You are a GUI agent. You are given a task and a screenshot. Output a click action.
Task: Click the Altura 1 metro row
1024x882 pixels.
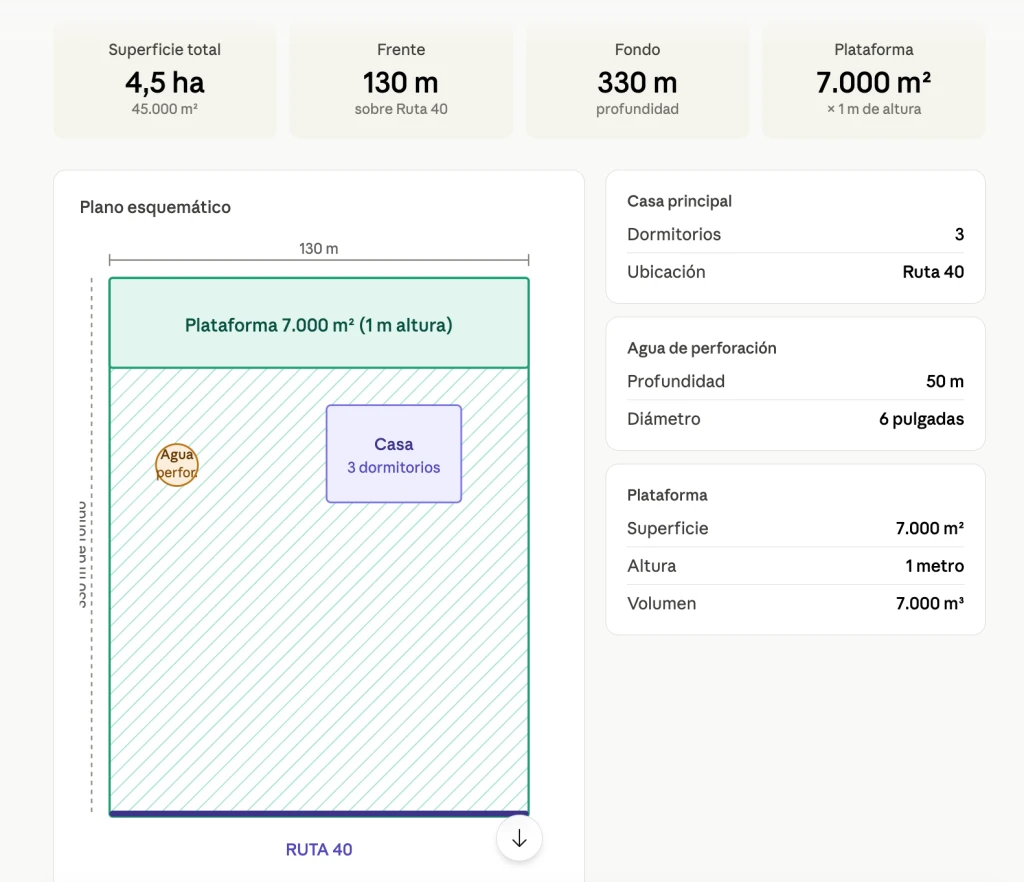tap(795, 566)
